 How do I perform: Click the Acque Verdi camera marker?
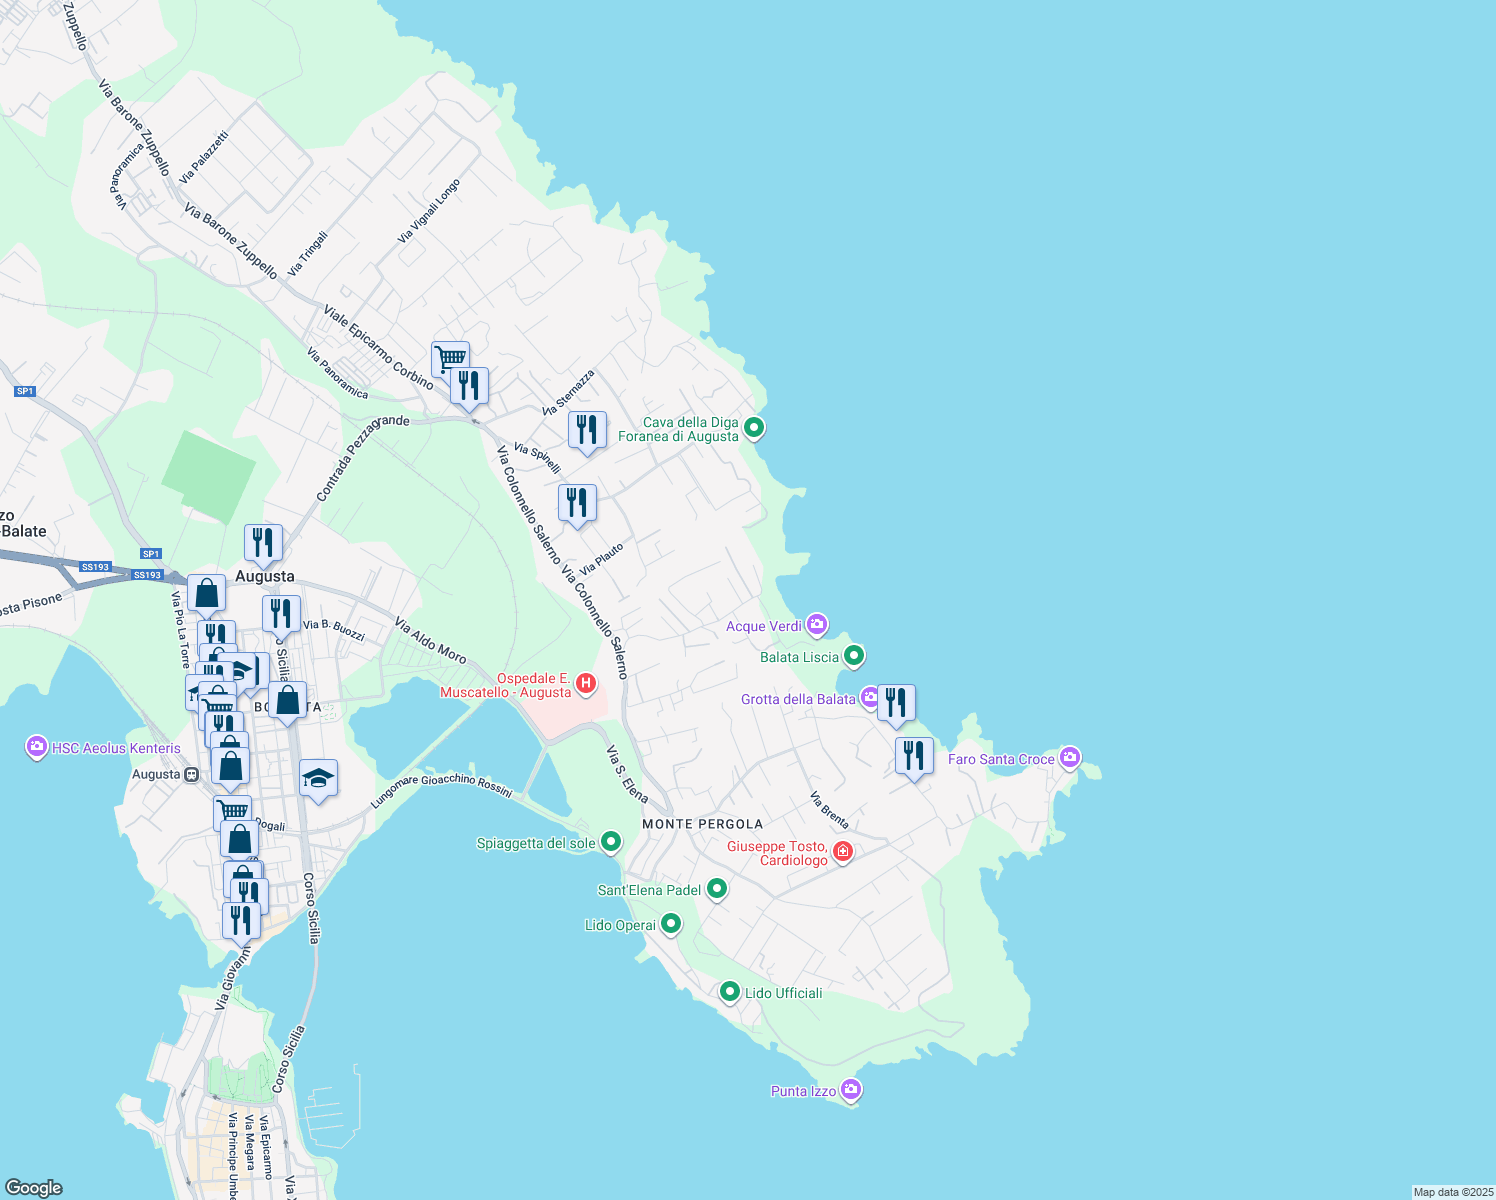817,625
